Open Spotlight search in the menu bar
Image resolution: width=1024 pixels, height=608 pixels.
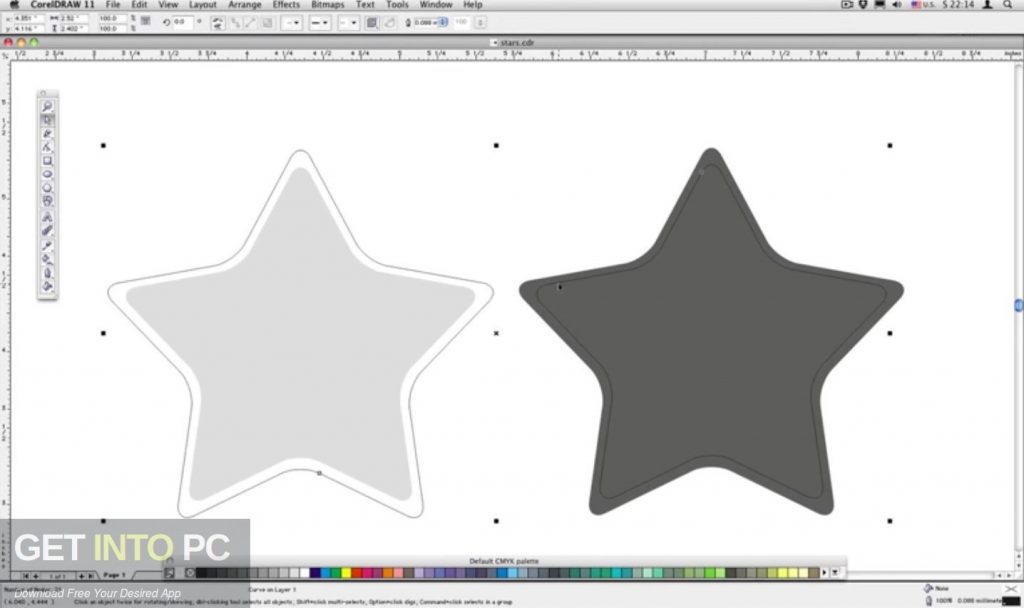pos(1008,5)
